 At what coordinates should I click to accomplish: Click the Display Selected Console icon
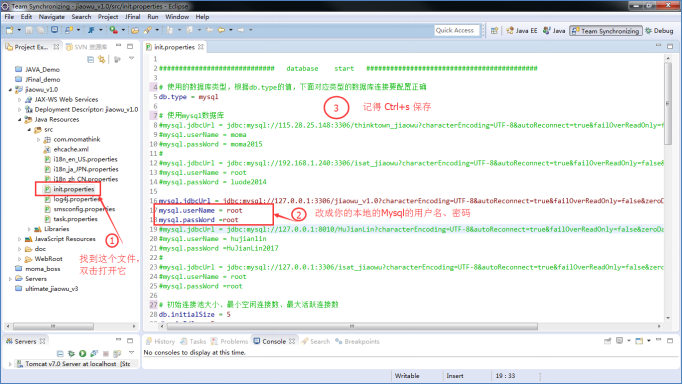[x=619, y=341]
